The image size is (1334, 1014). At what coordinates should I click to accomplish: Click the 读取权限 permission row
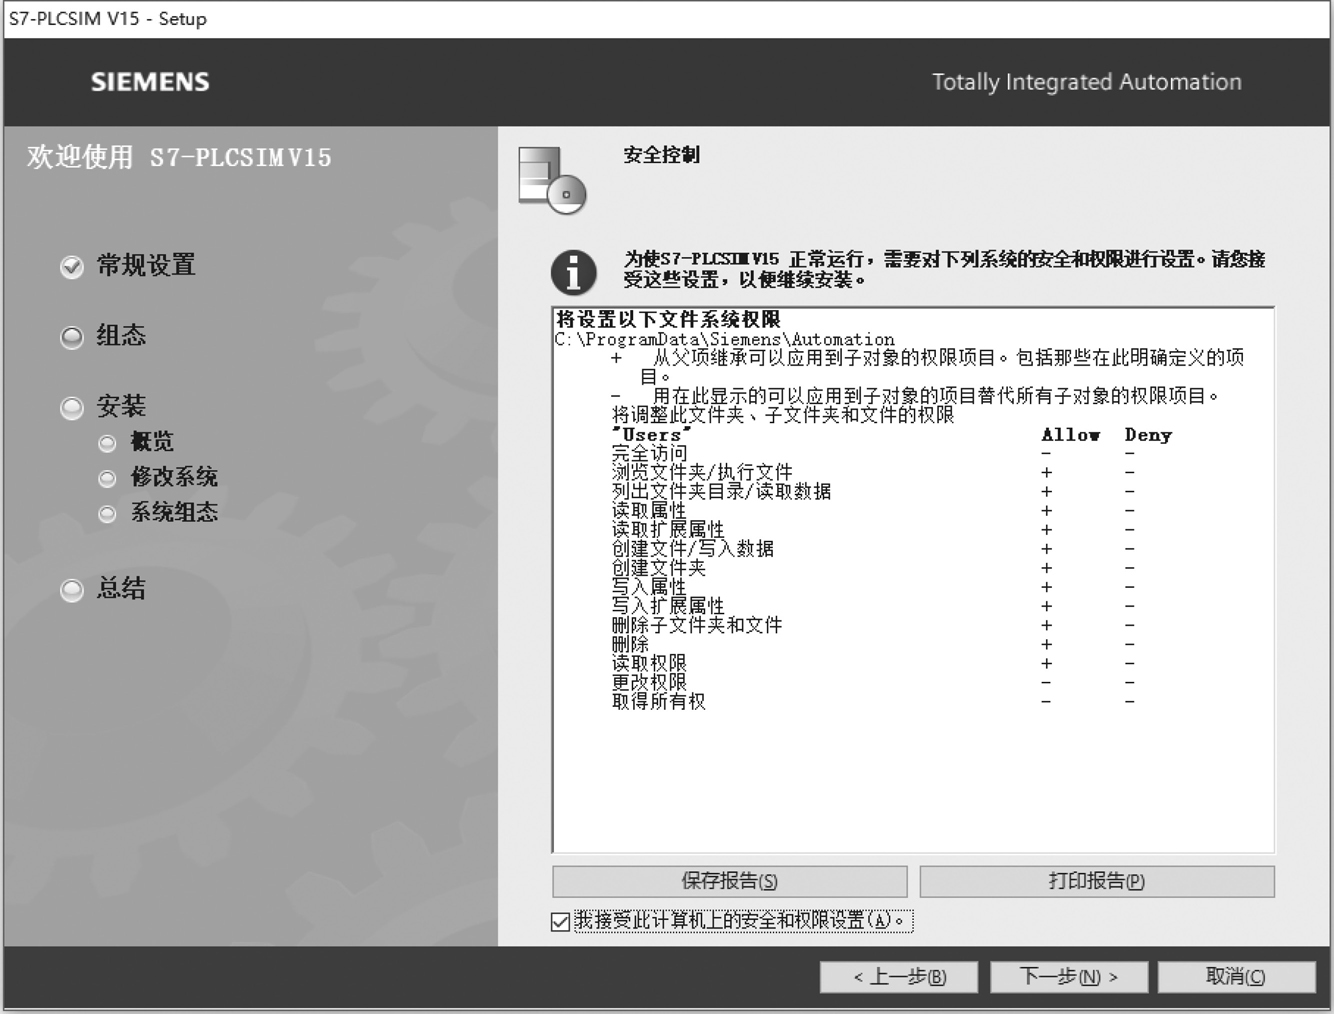[873, 663]
